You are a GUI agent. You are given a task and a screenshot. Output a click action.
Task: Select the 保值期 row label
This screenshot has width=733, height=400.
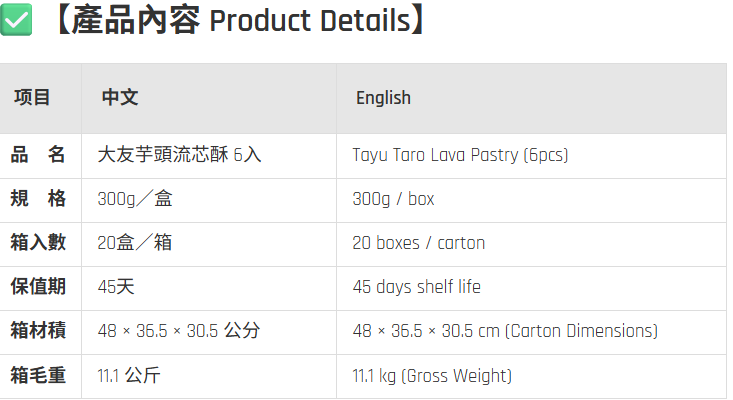[38, 286]
